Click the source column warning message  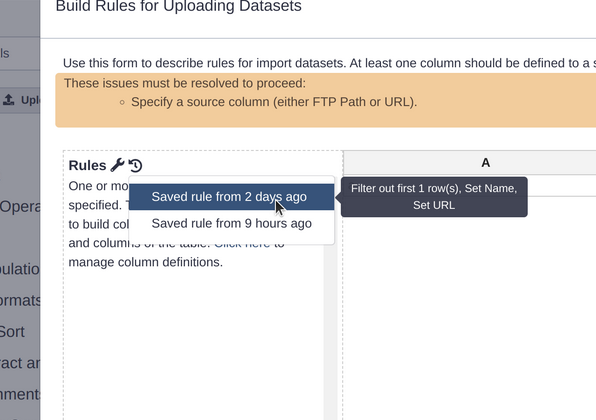click(x=274, y=102)
